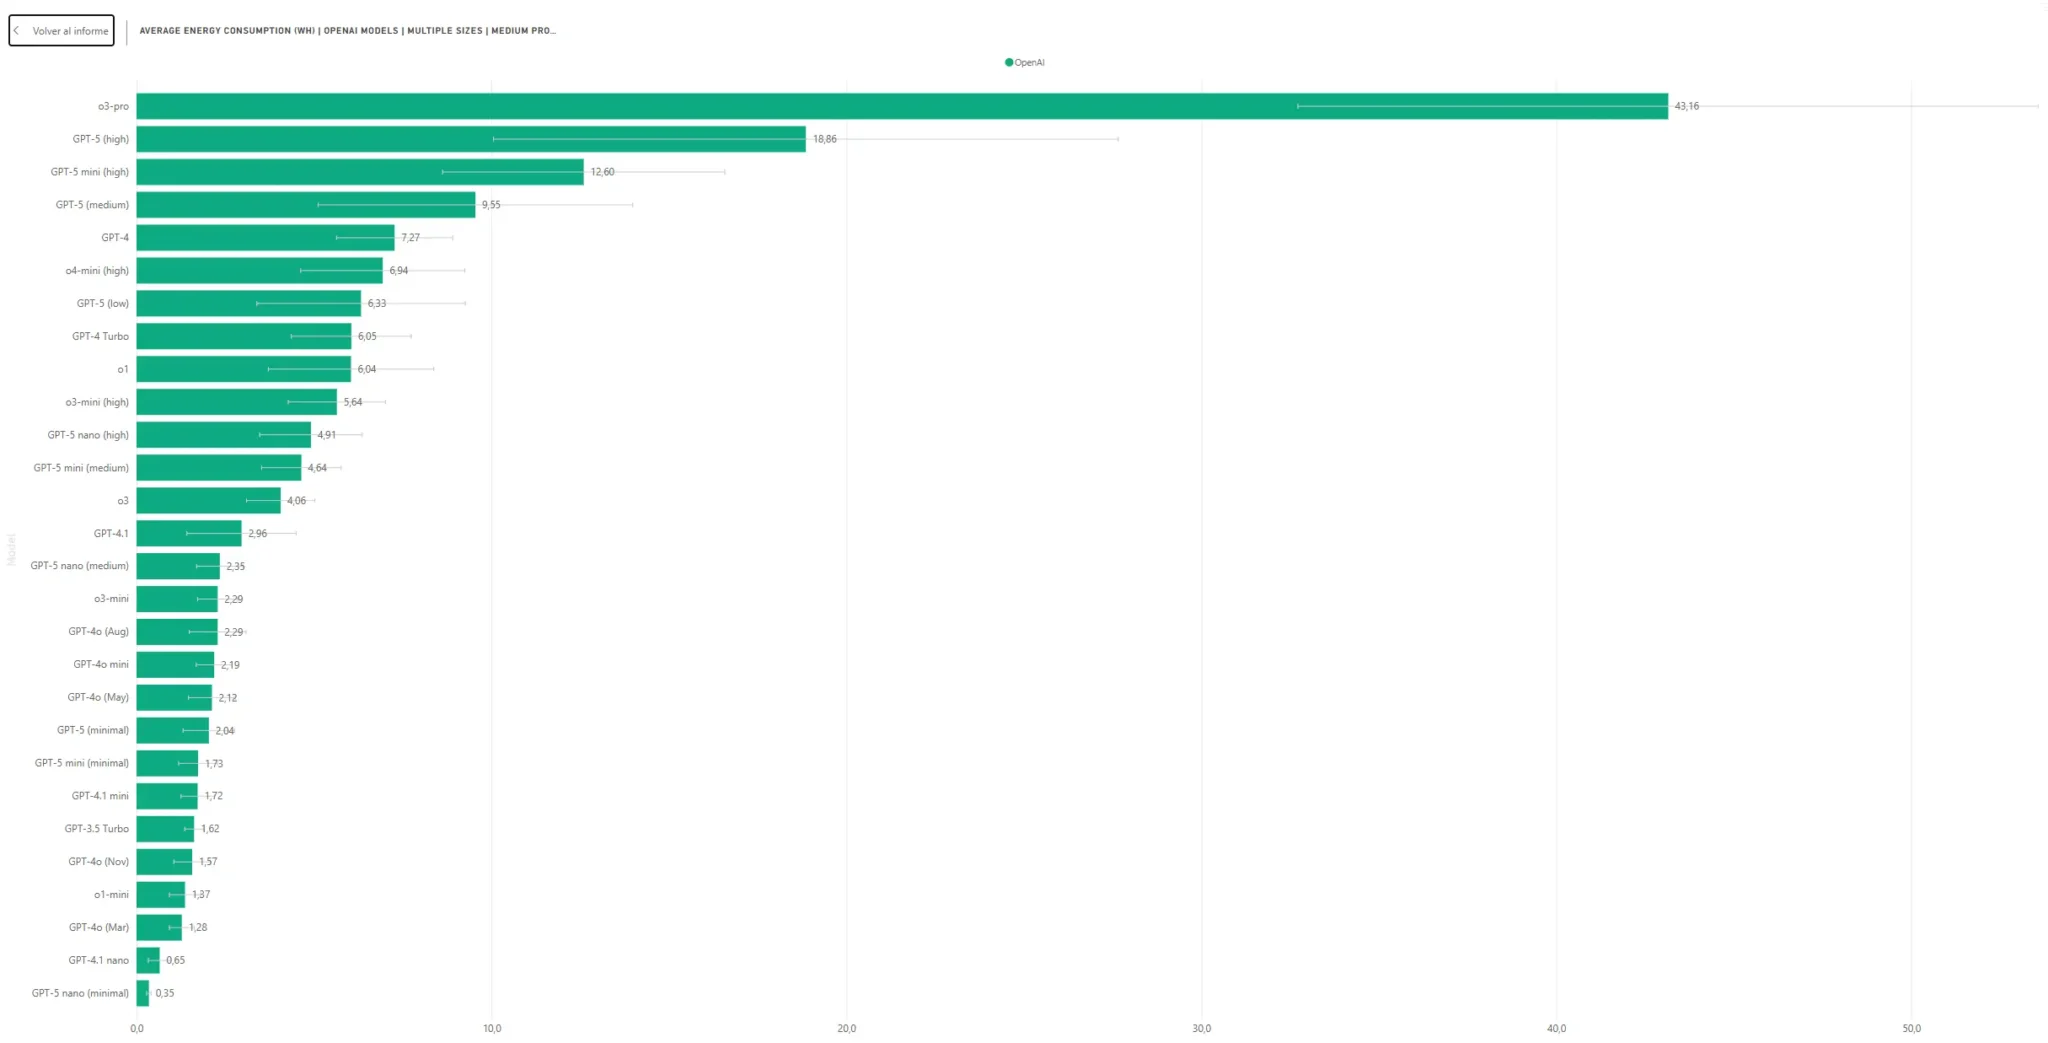Click the 30,0 x-axis tick label
Image resolution: width=2048 pixels, height=1043 pixels.
point(1202,1029)
